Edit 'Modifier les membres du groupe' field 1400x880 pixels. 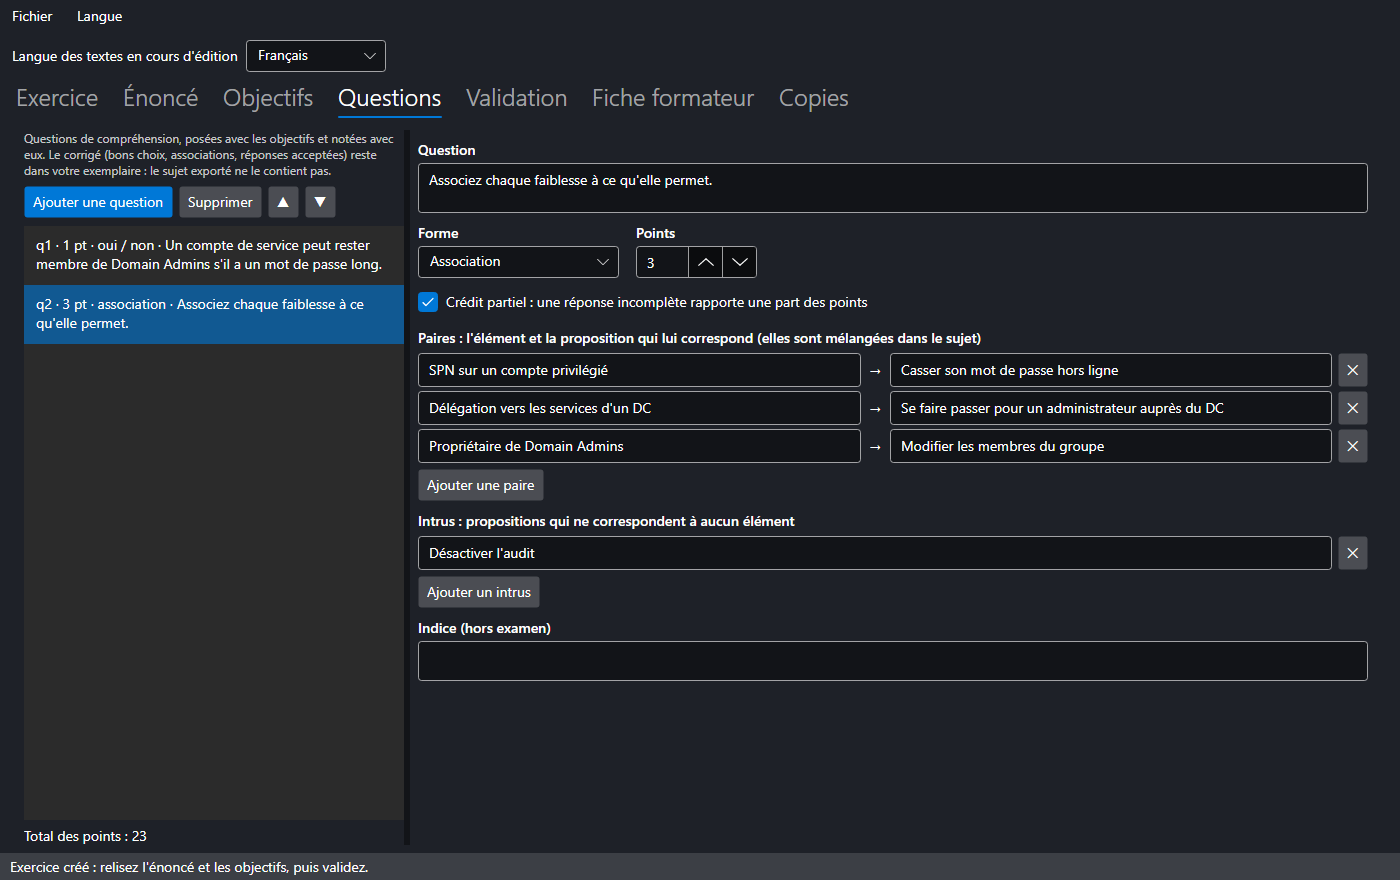point(1111,446)
